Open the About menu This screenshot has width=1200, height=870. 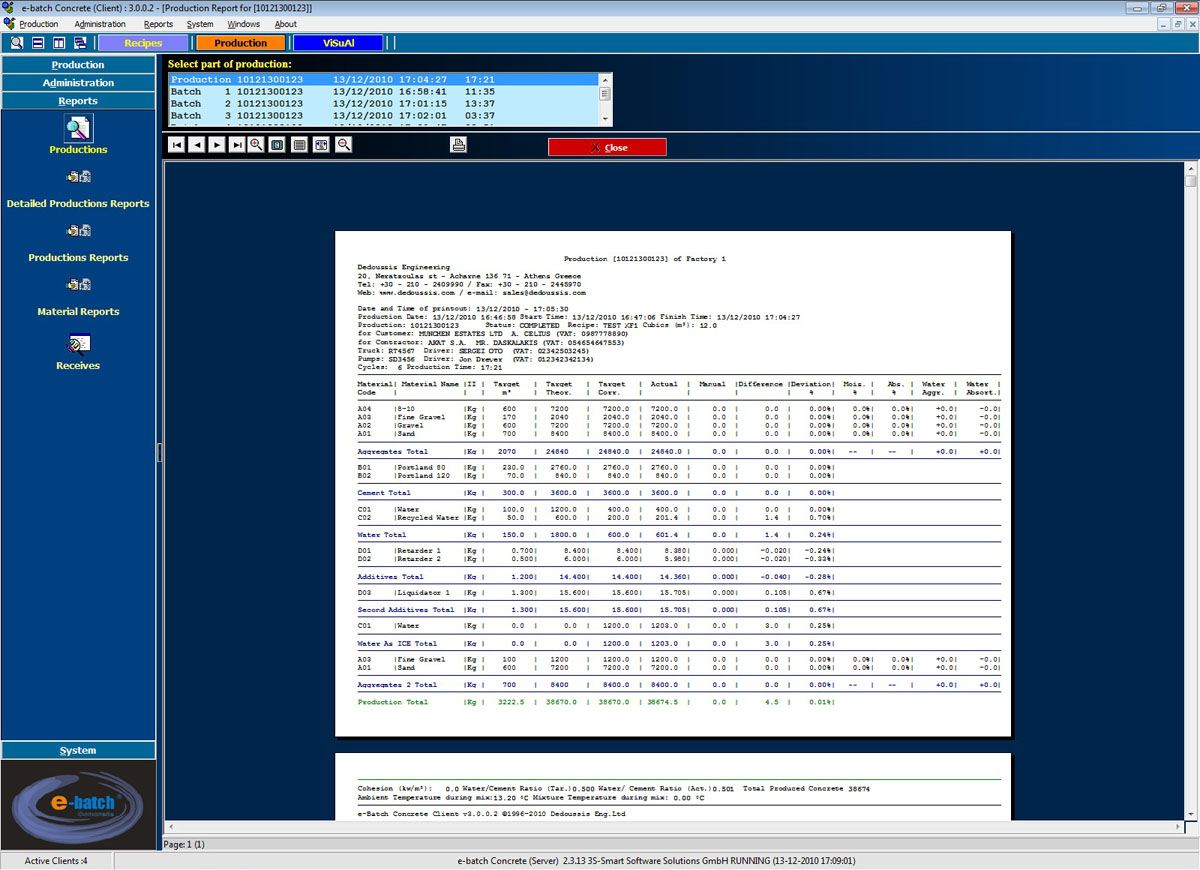pyautogui.click(x=286, y=24)
